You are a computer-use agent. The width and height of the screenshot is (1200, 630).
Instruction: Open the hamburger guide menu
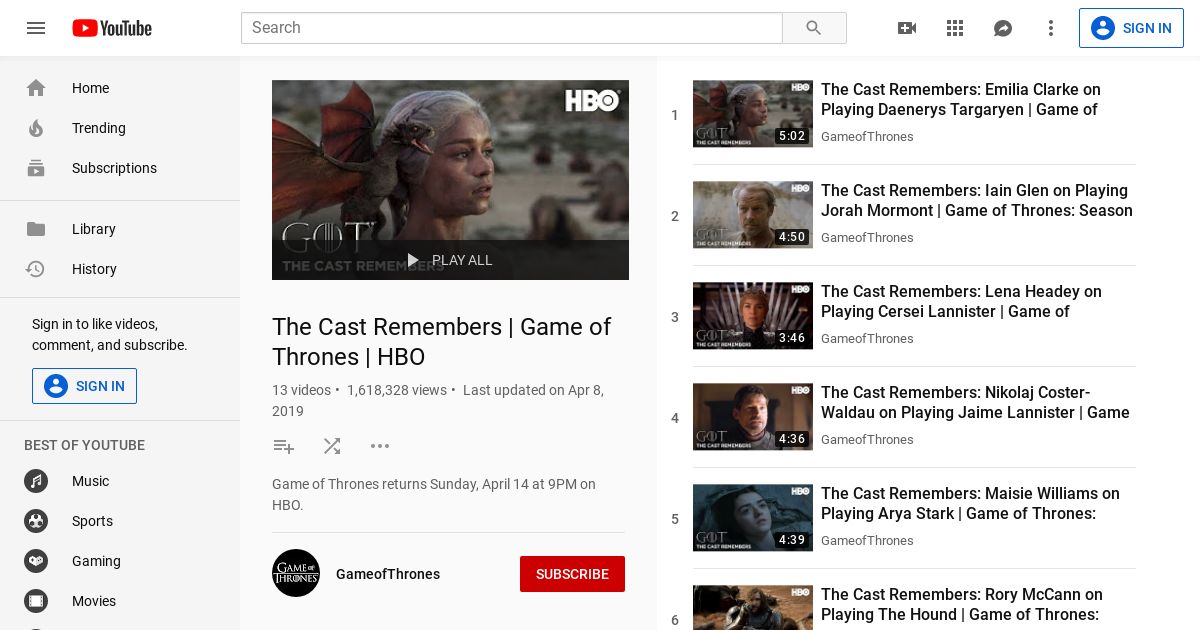36,28
